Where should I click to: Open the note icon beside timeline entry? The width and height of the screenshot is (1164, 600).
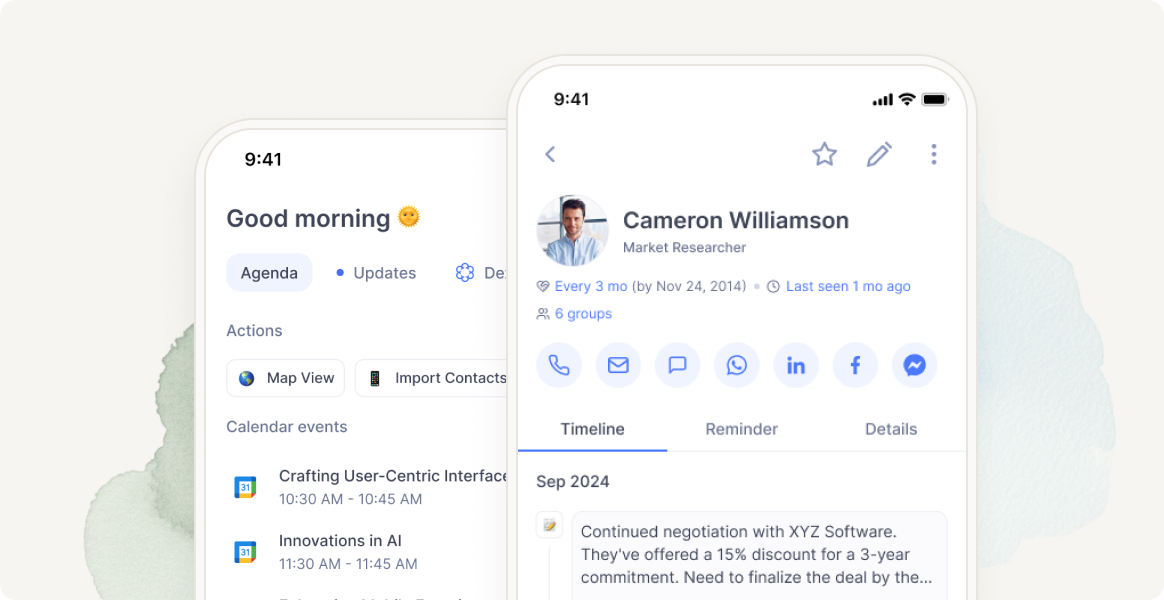549,525
